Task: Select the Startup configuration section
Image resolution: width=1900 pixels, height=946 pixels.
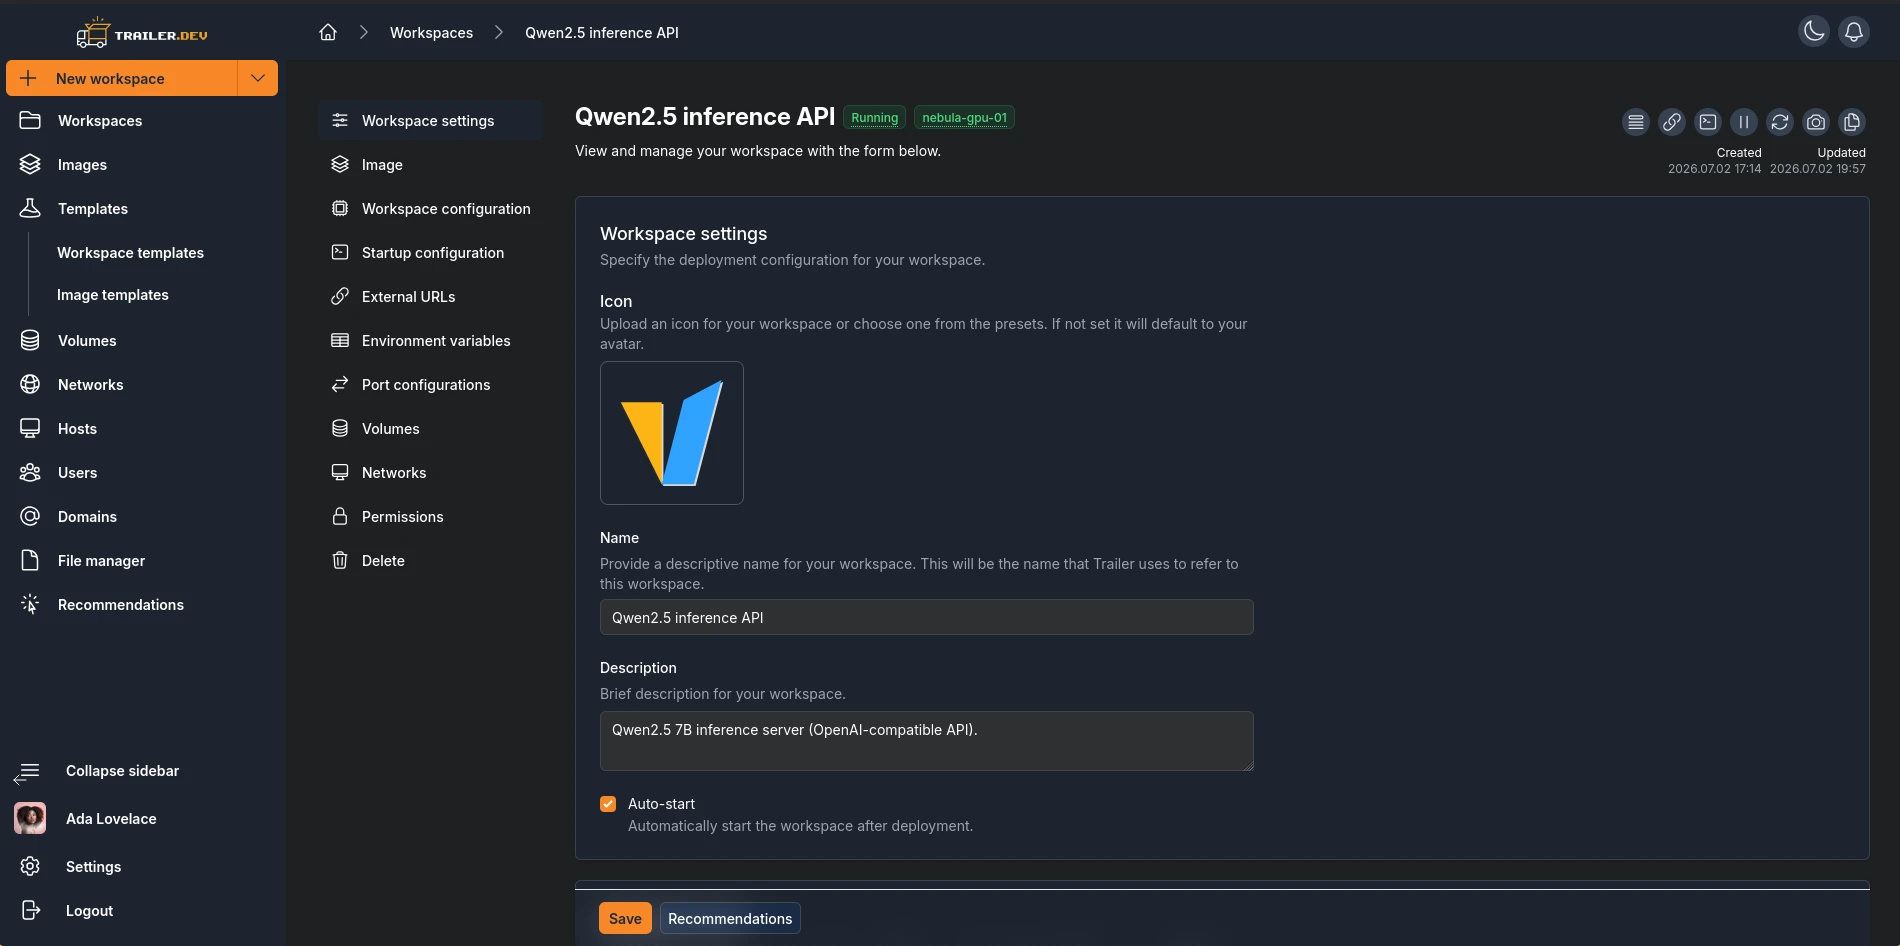Action: click(431, 253)
